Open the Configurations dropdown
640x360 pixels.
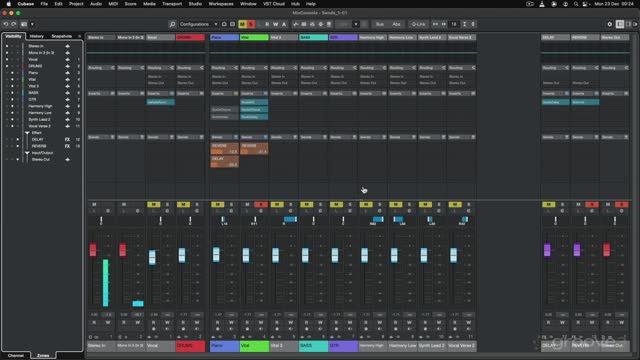(198, 24)
